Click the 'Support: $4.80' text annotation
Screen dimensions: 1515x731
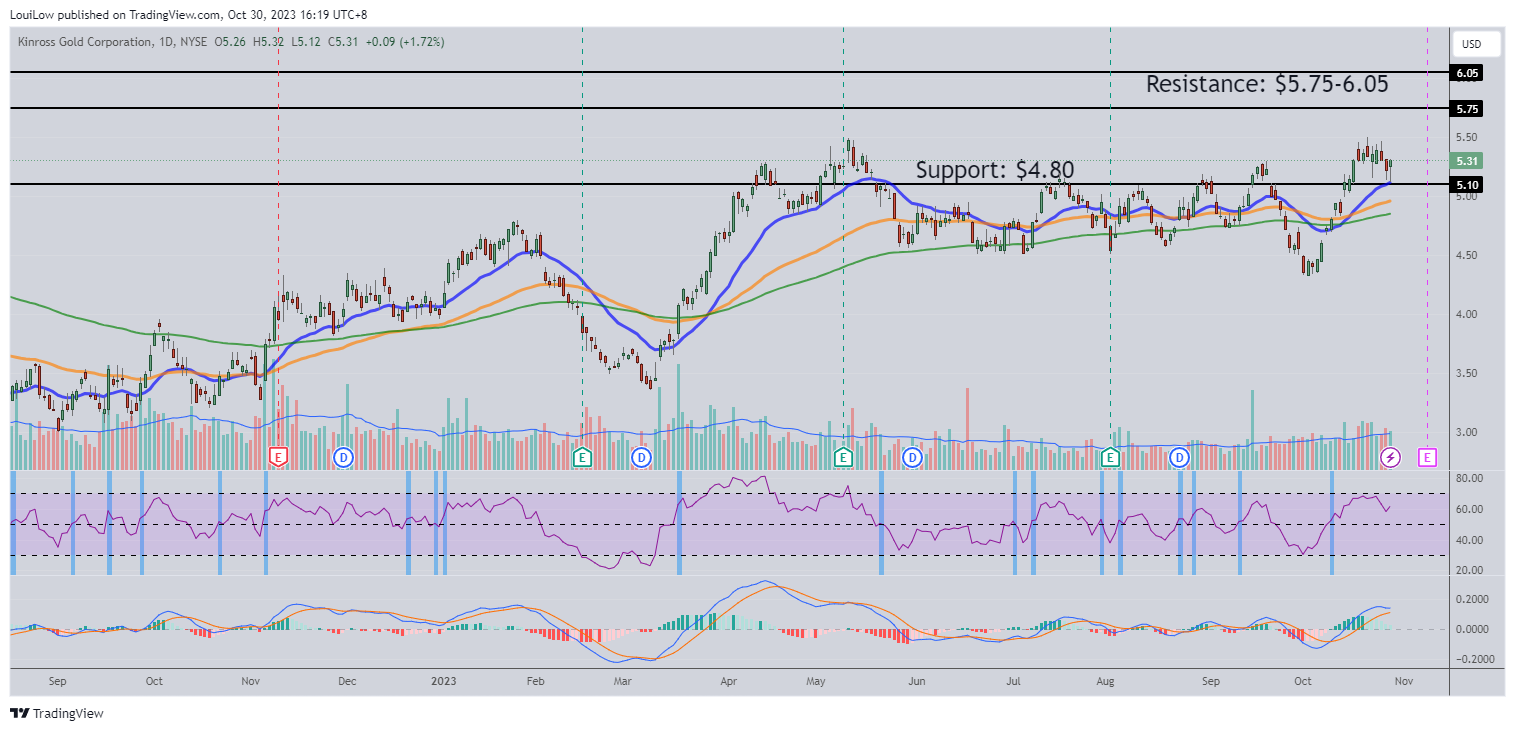click(x=995, y=170)
